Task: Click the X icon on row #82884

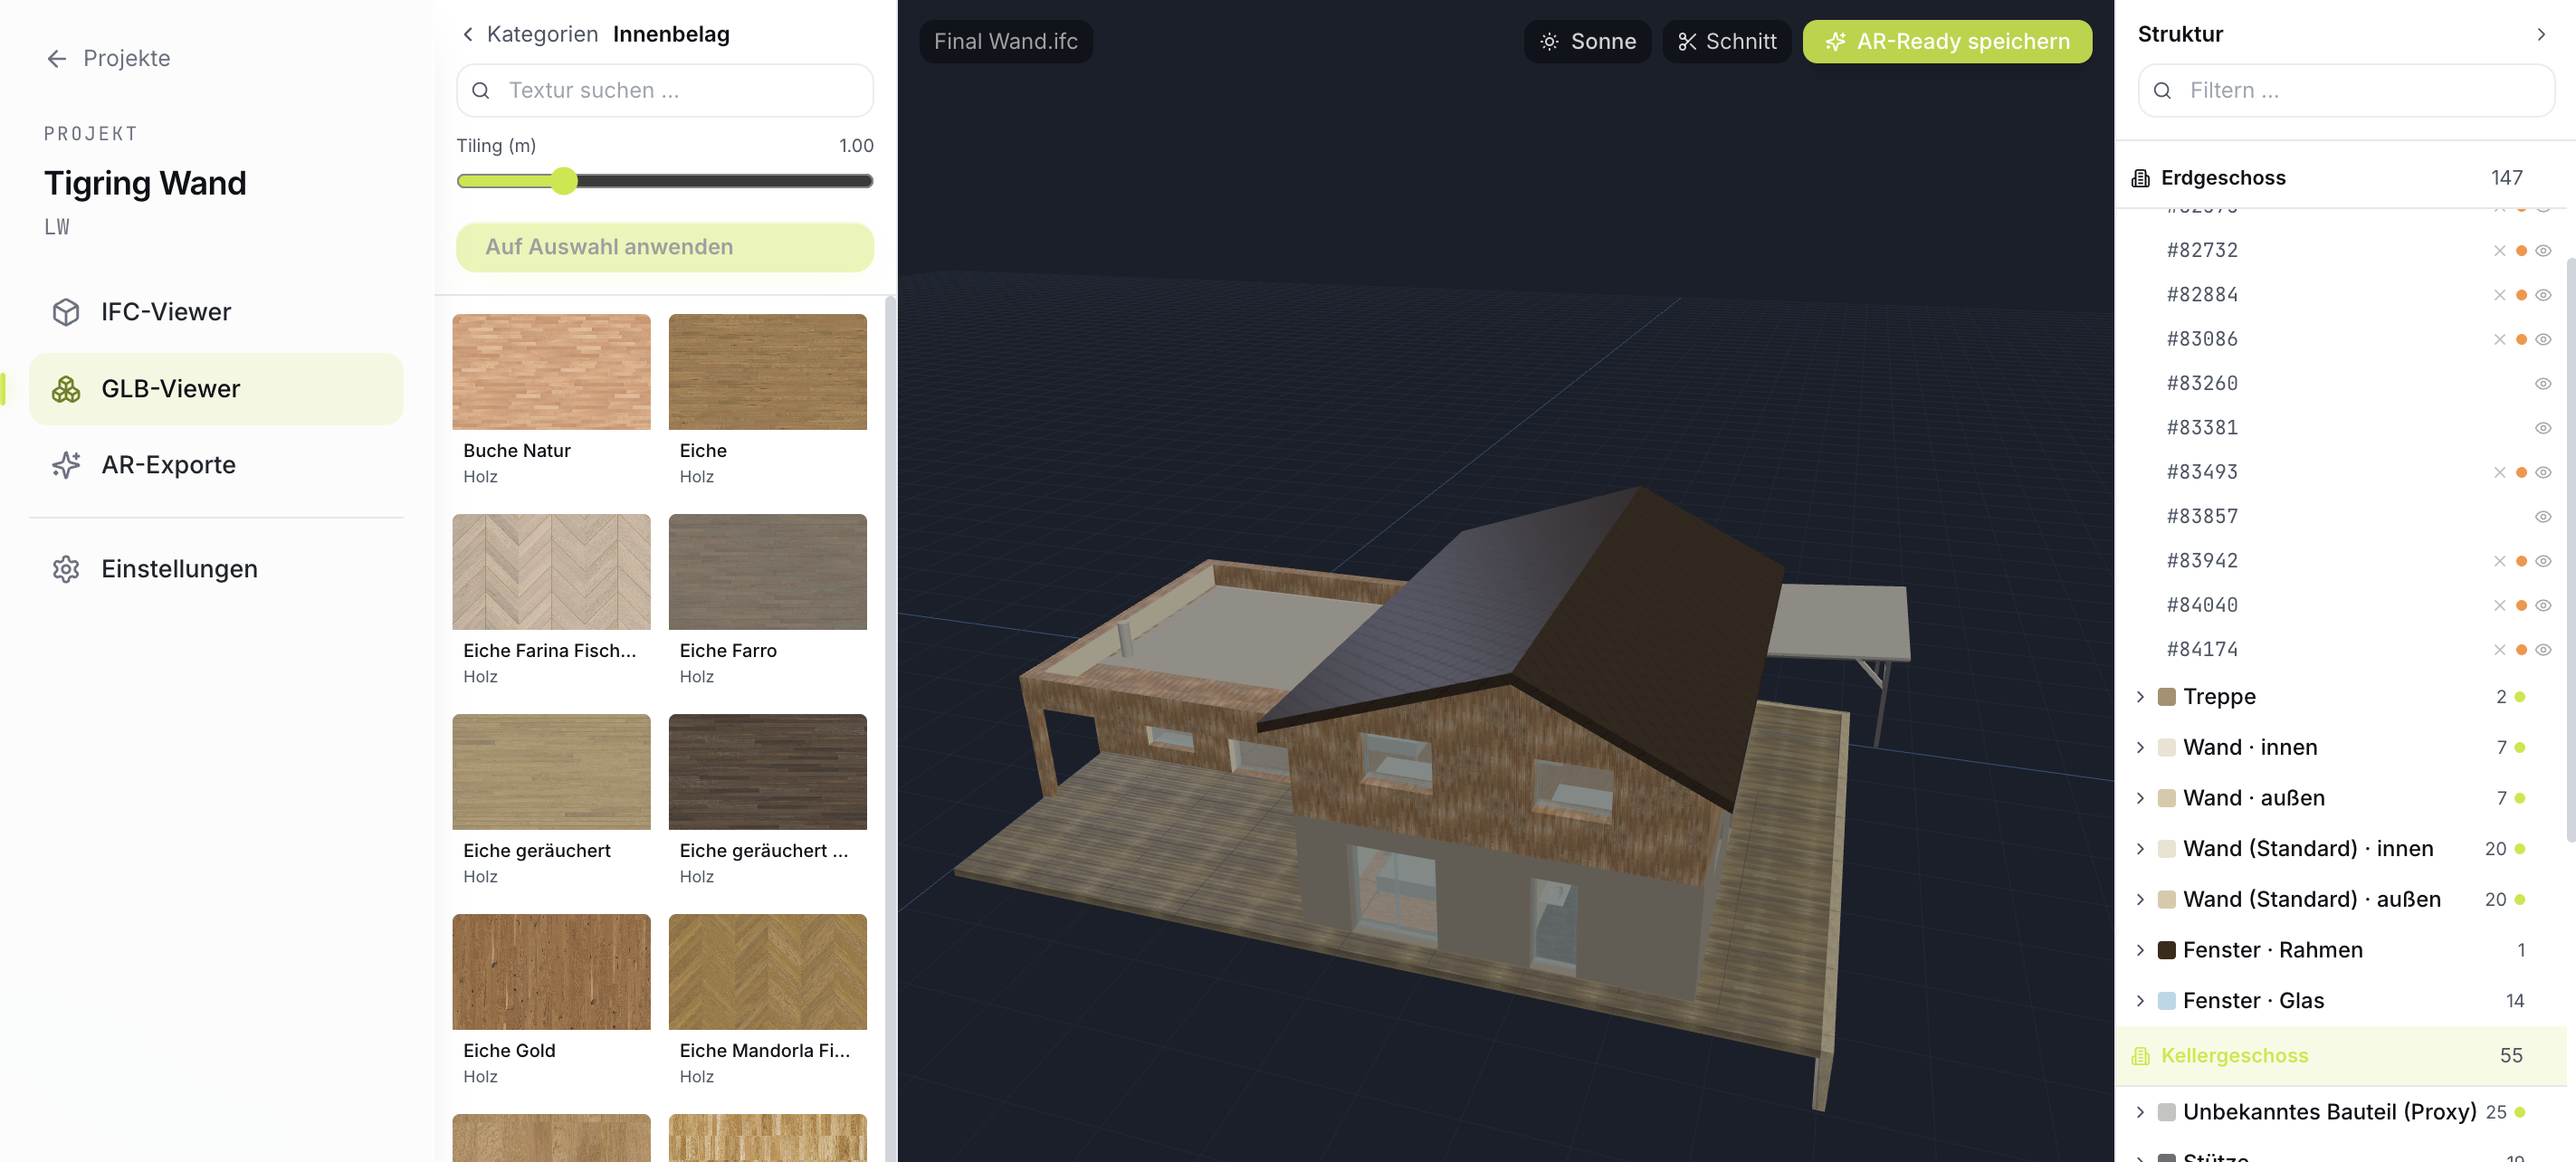Action: [2499, 295]
